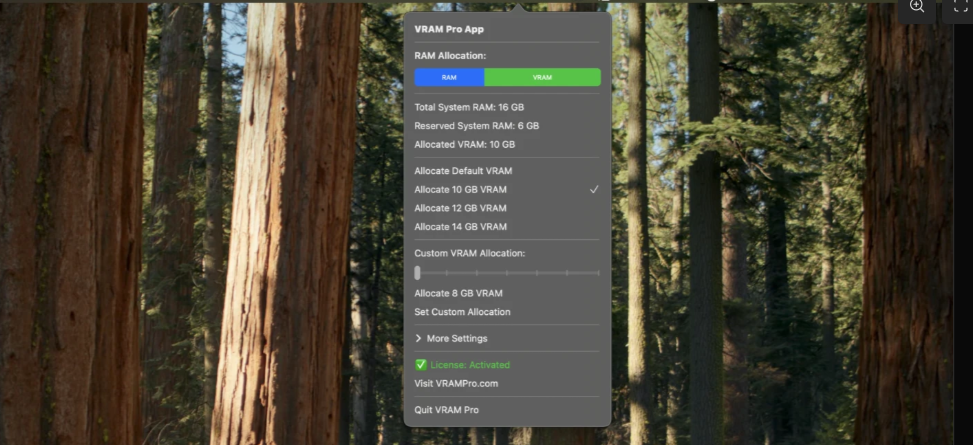Expand the More Settings chevron arrow

pyautogui.click(x=418, y=339)
